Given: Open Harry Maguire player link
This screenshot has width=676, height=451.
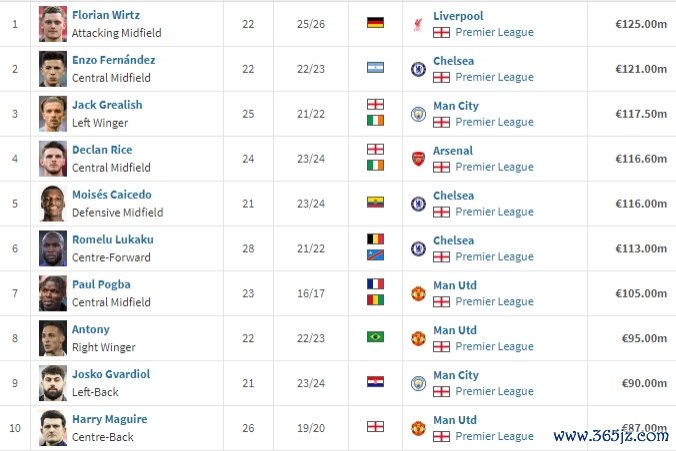Looking at the screenshot, I should click(109, 420).
